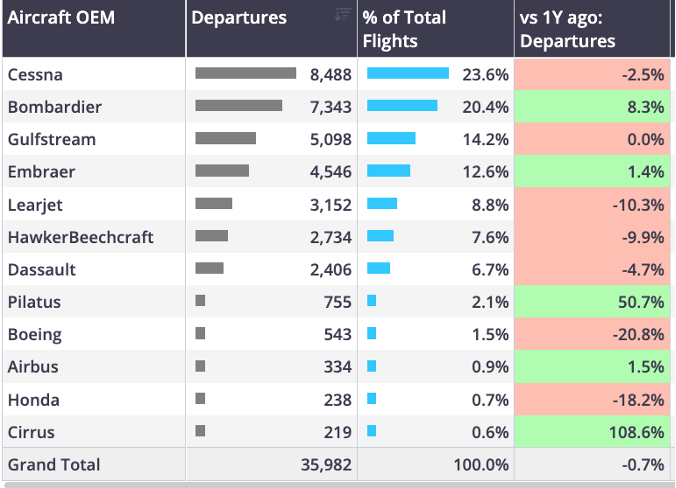Click Embraer's green 1.4% cell

point(591,172)
